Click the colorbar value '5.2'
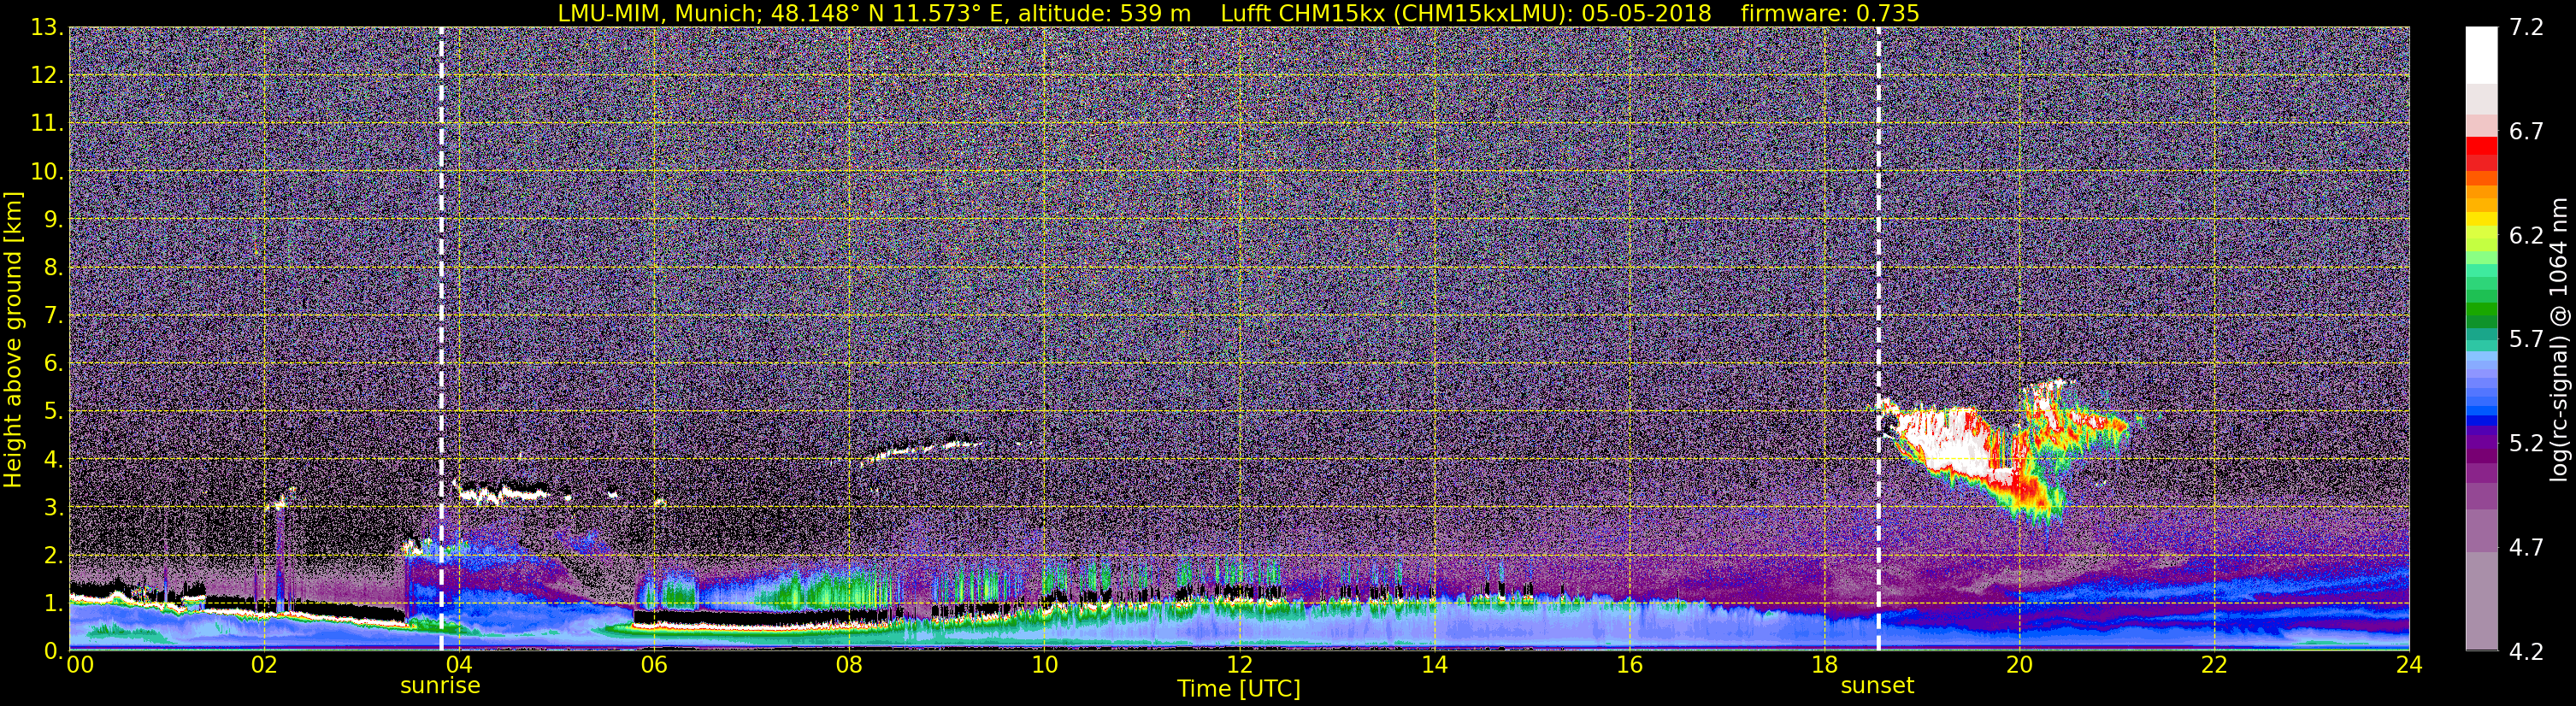2576x706 pixels. click(2527, 443)
